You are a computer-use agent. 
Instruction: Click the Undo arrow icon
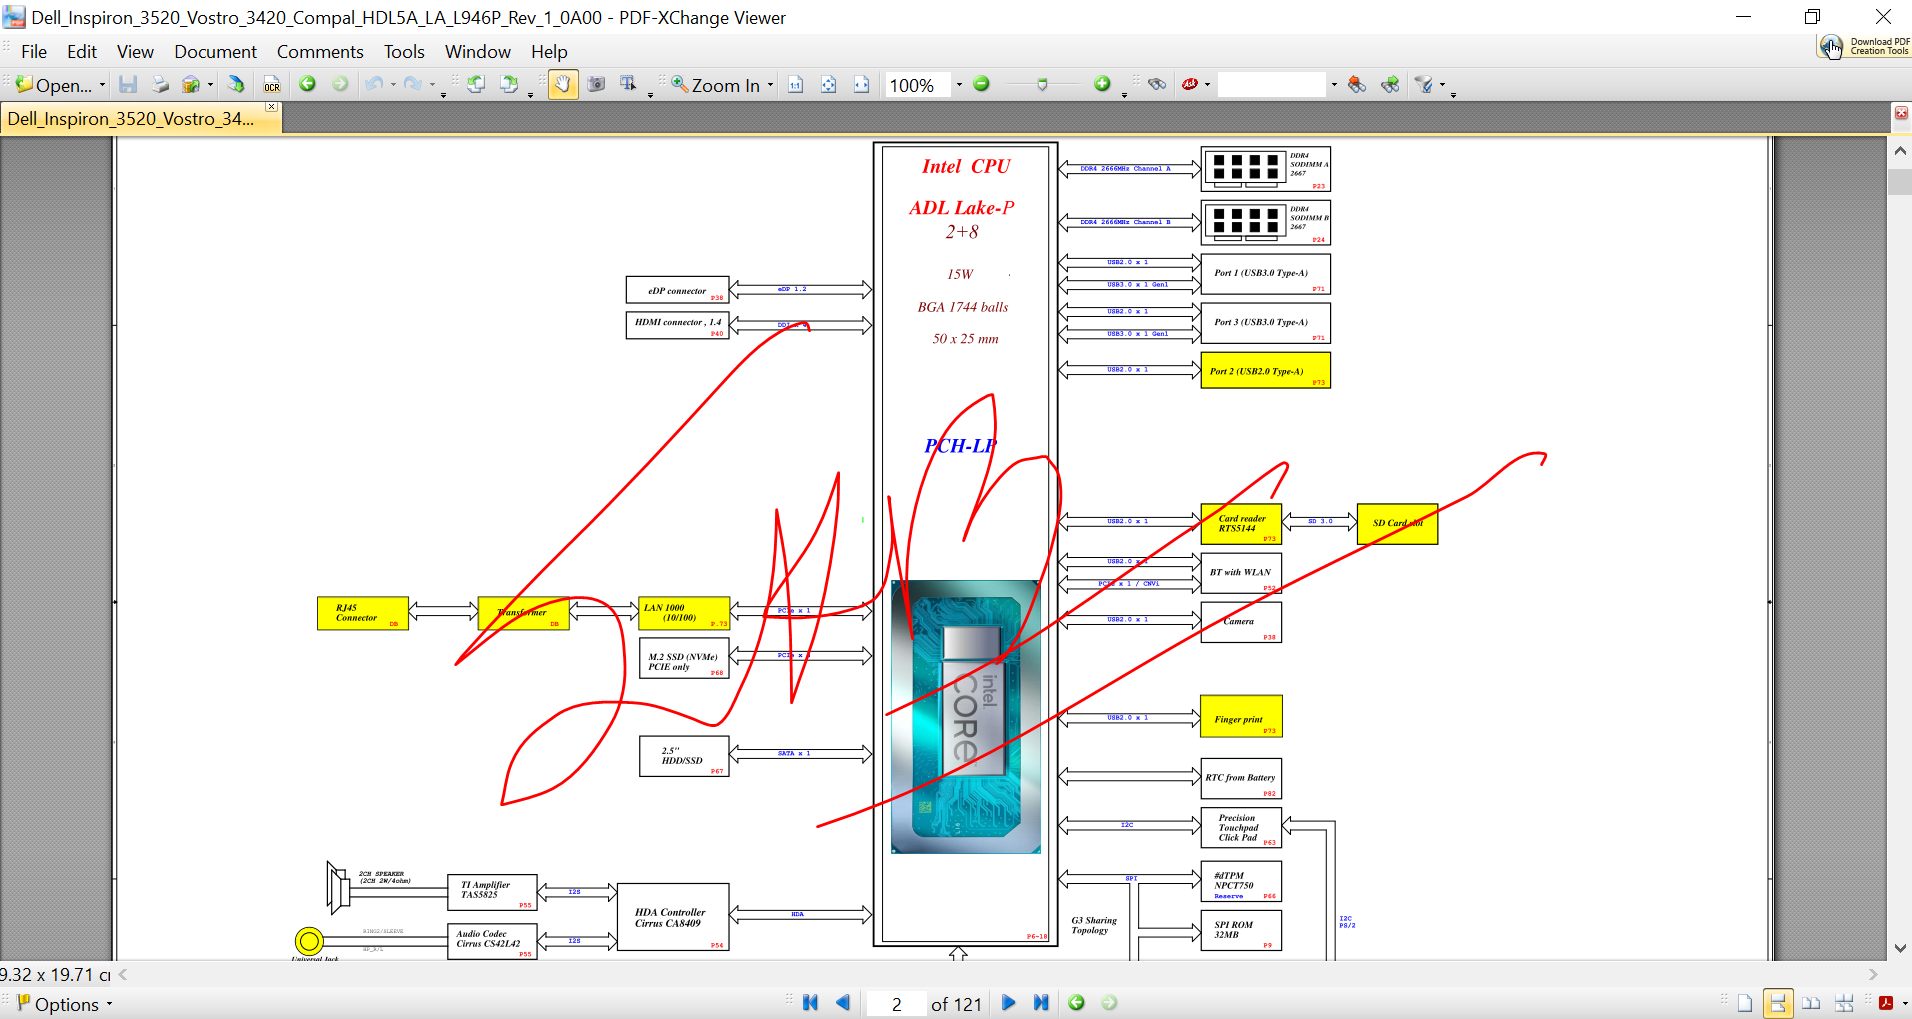click(x=374, y=85)
